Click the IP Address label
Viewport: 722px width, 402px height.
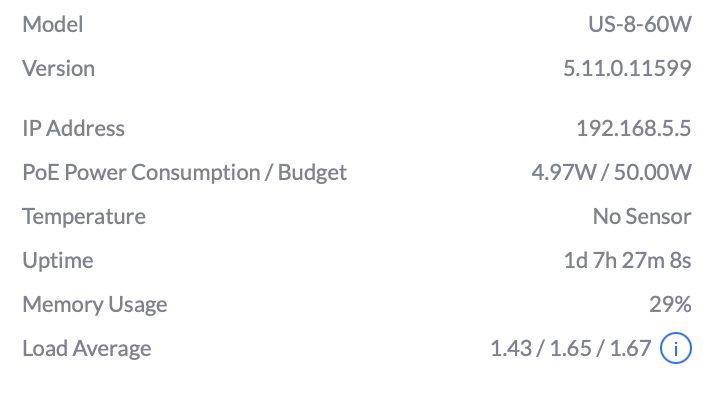click(74, 128)
